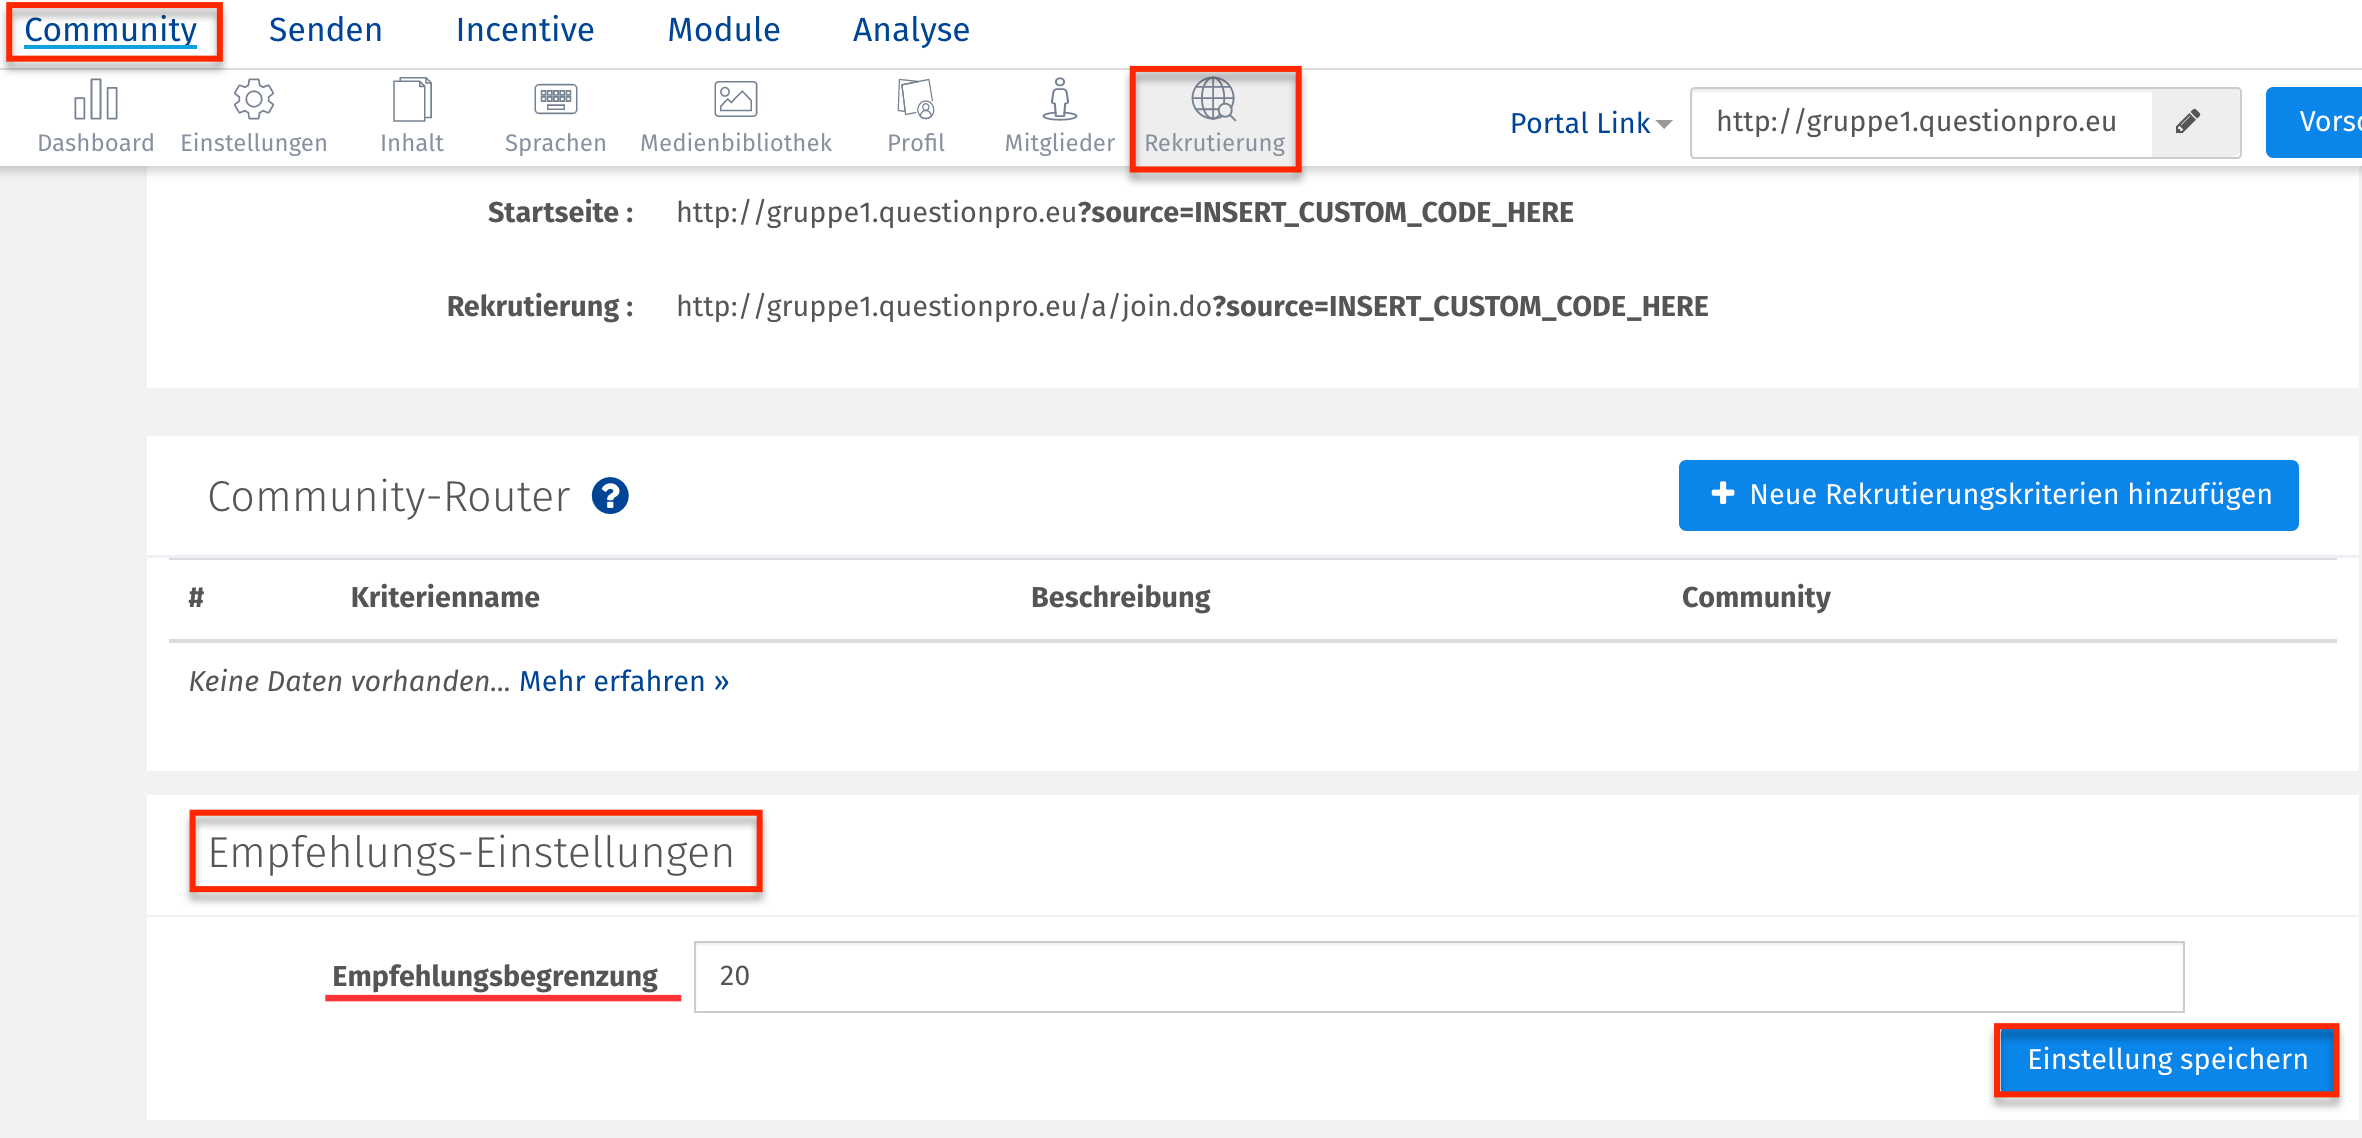This screenshot has width=2362, height=1138.
Task: Open Sprachen keyboard icon
Action: click(556, 100)
